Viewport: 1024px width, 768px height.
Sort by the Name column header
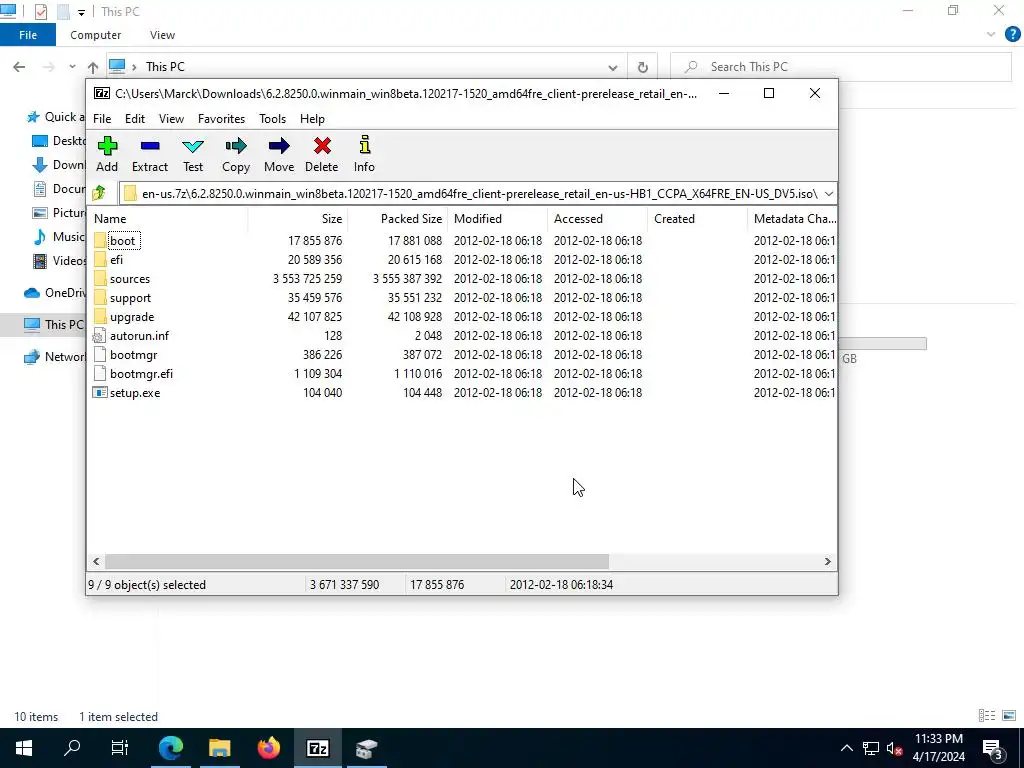click(x=167, y=219)
